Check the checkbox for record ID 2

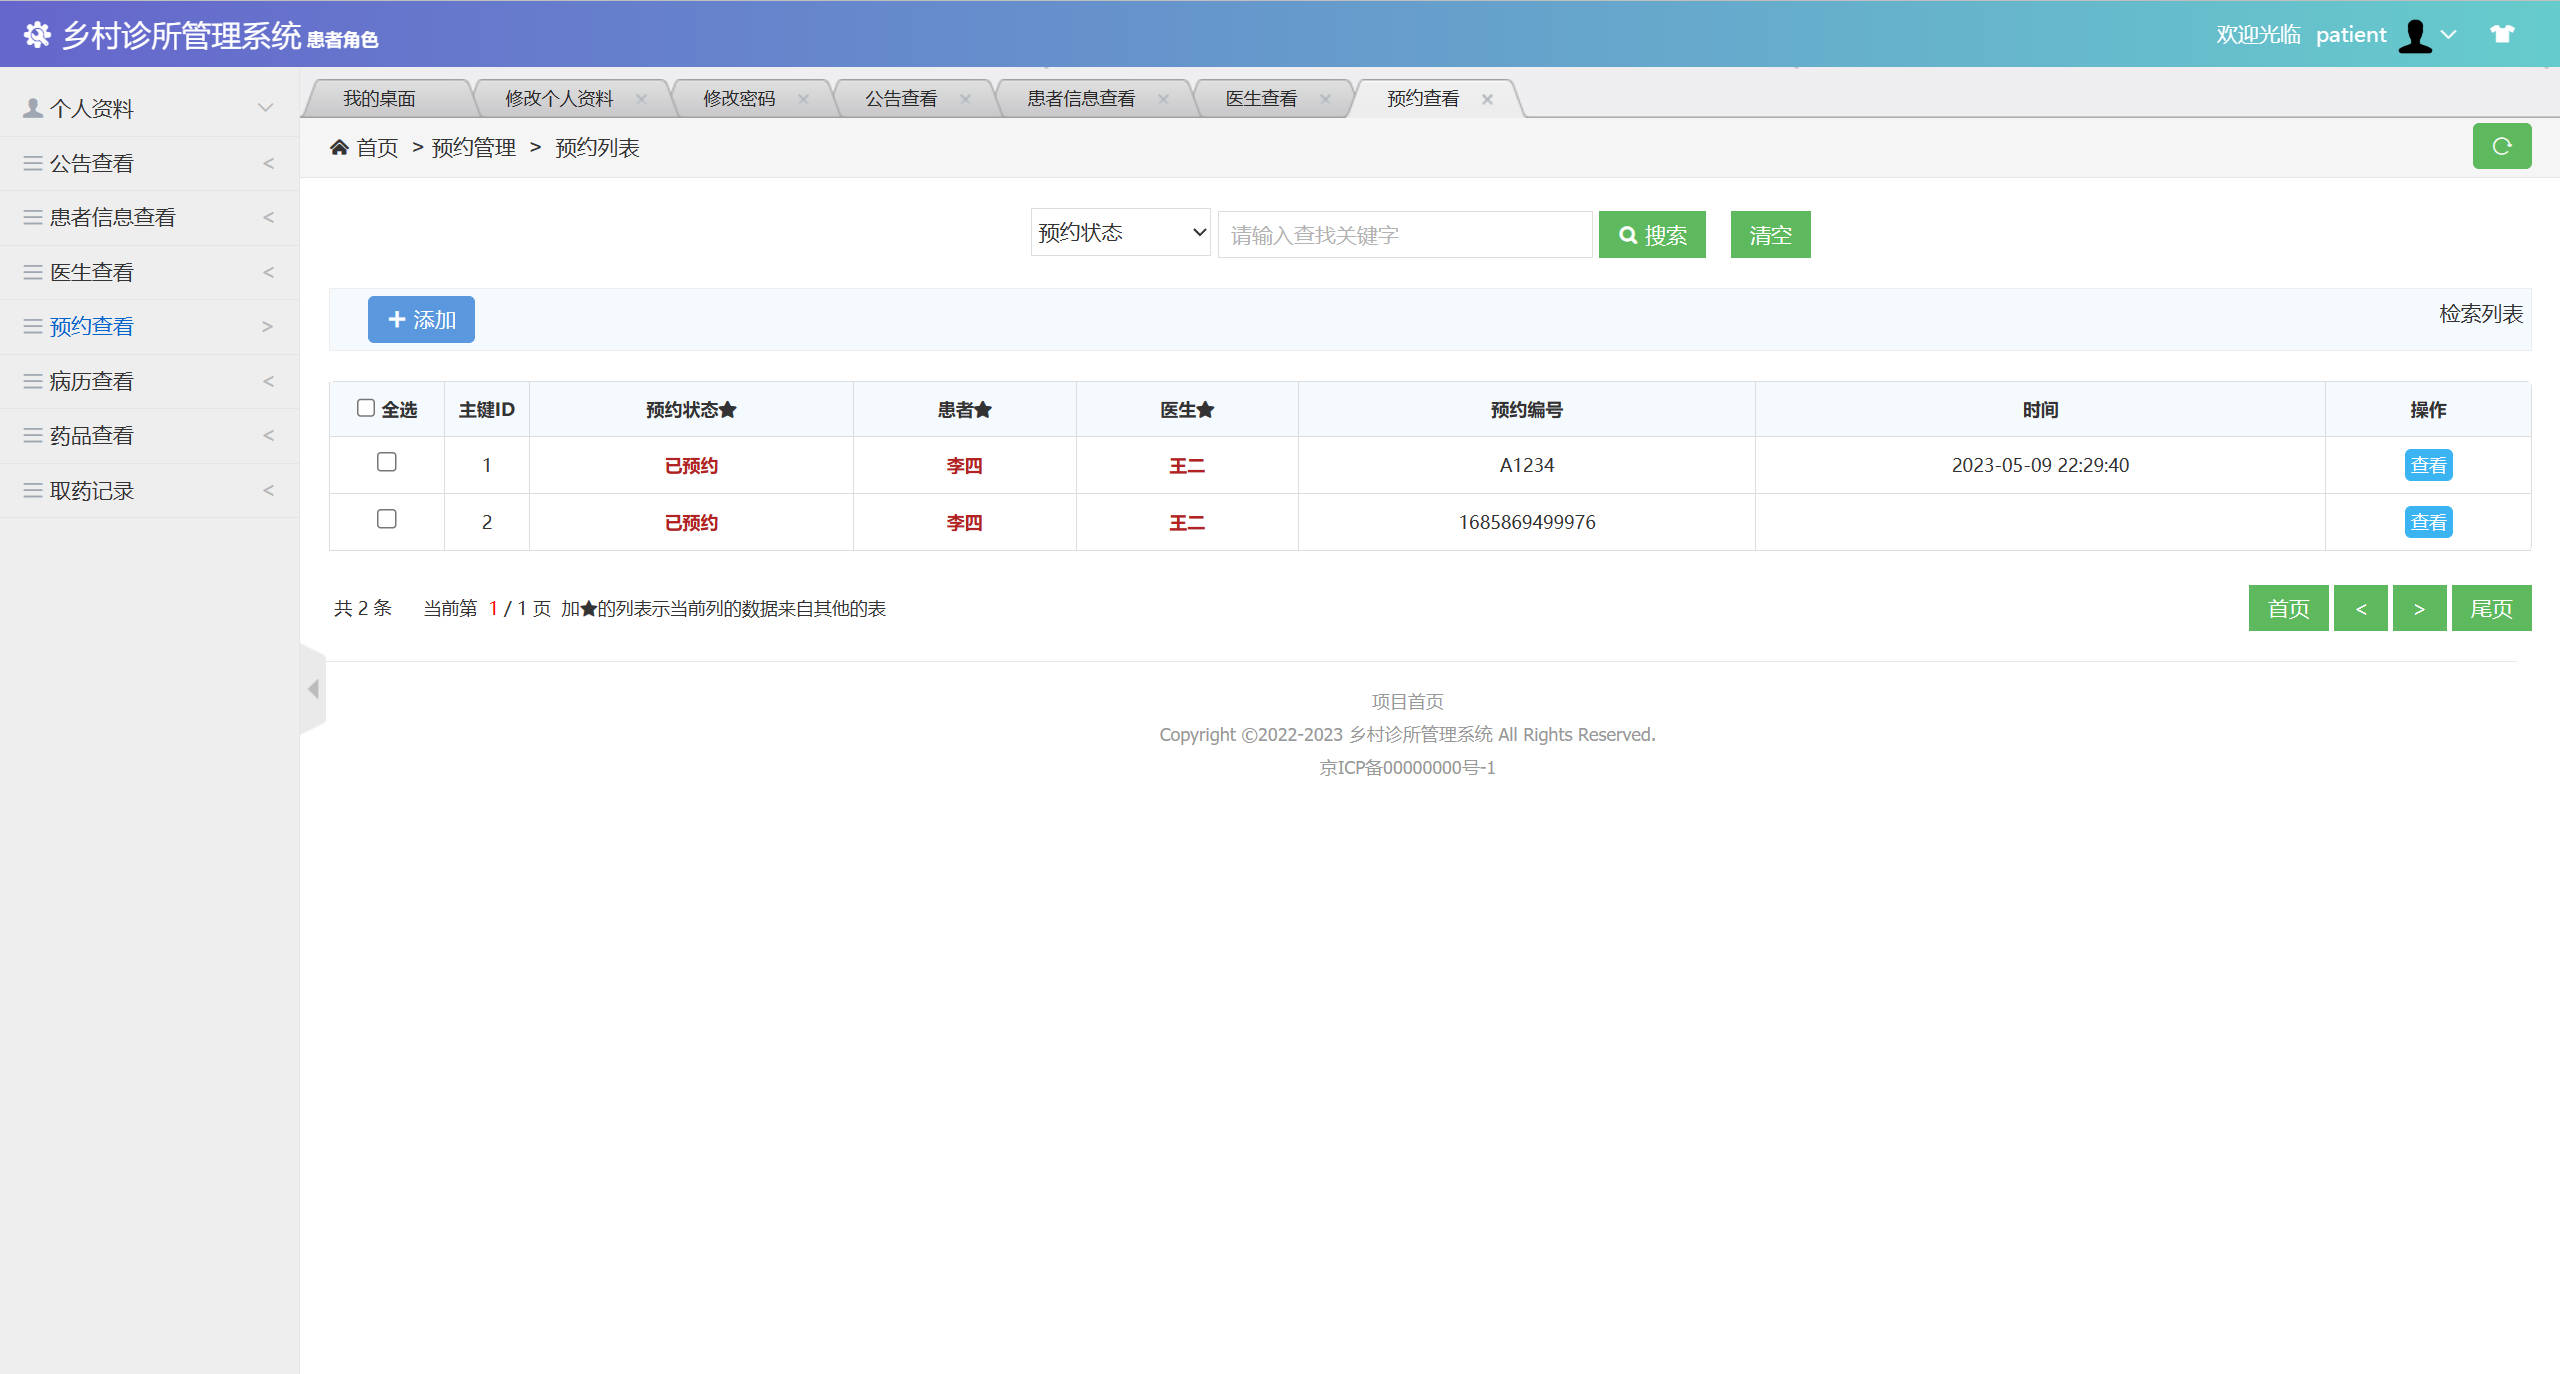pos(387,519)
